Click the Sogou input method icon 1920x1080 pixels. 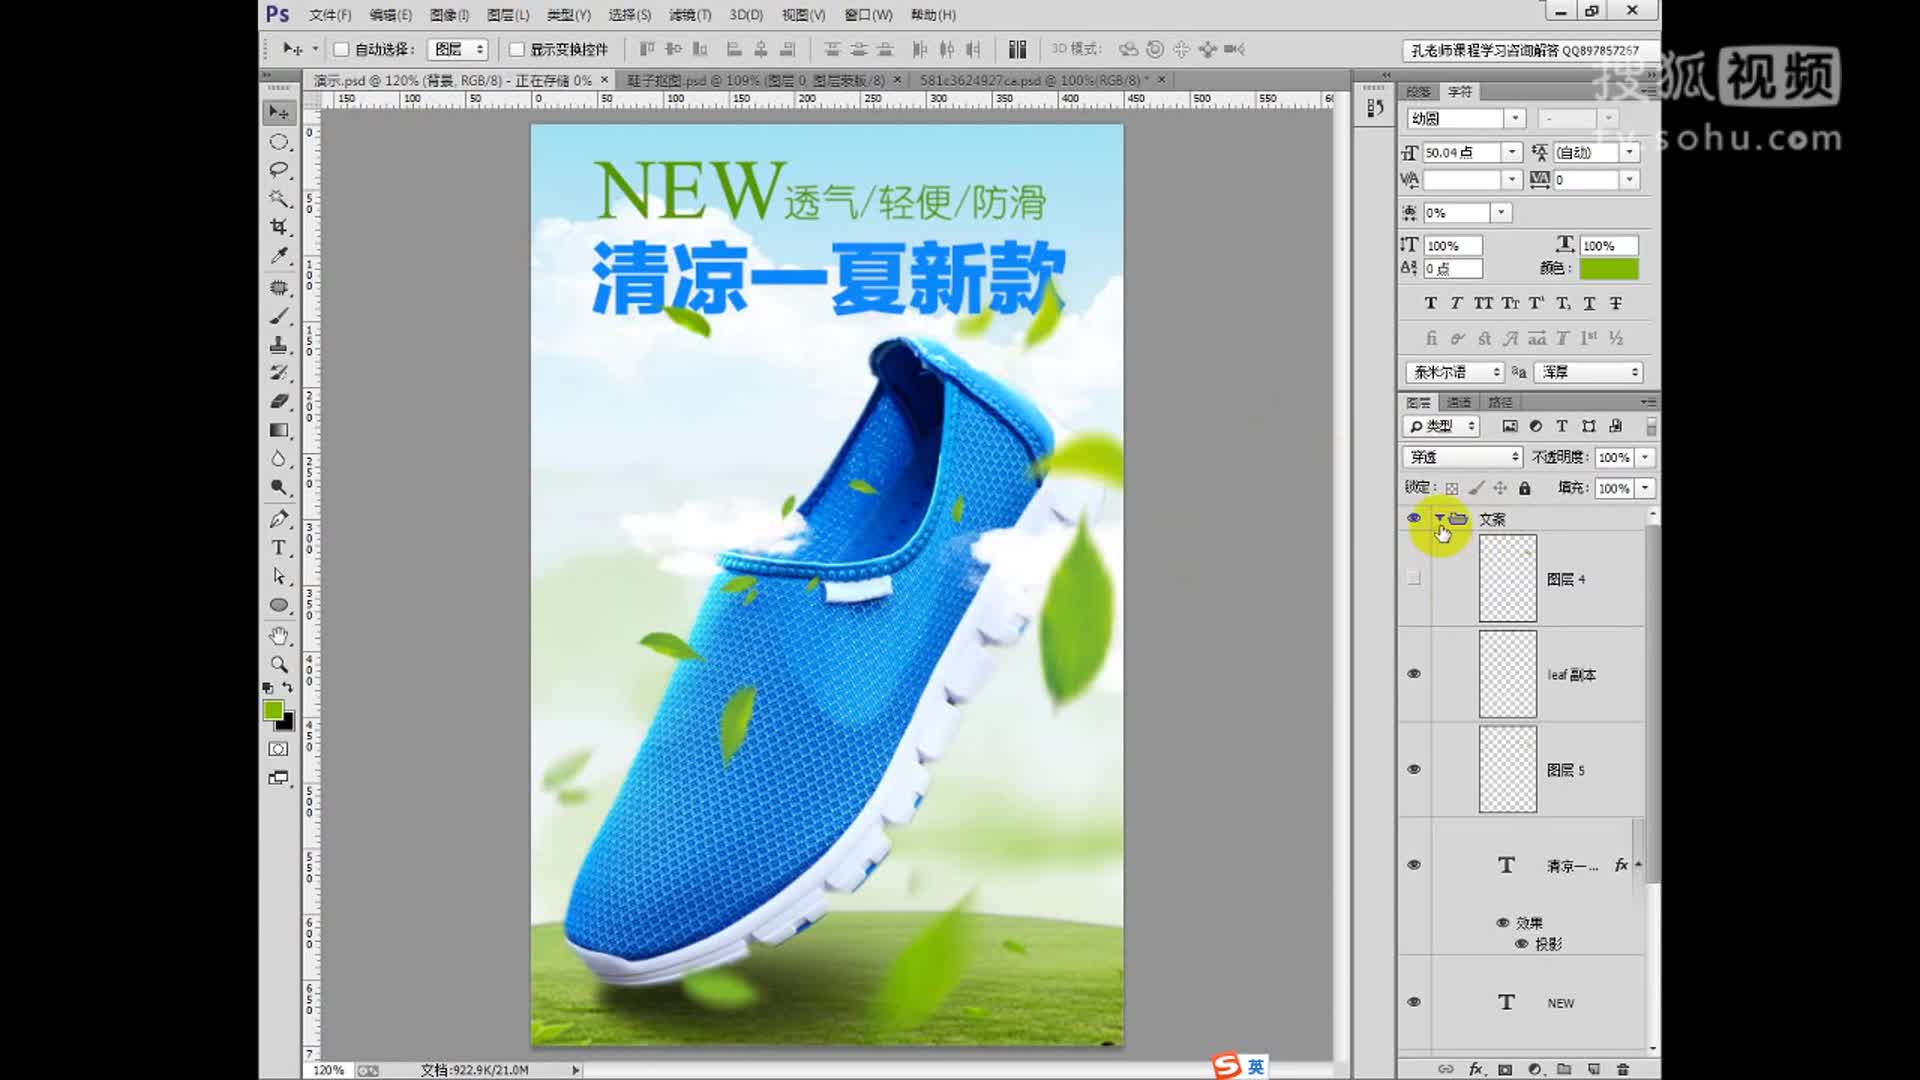click(x=1227, y=1066)
